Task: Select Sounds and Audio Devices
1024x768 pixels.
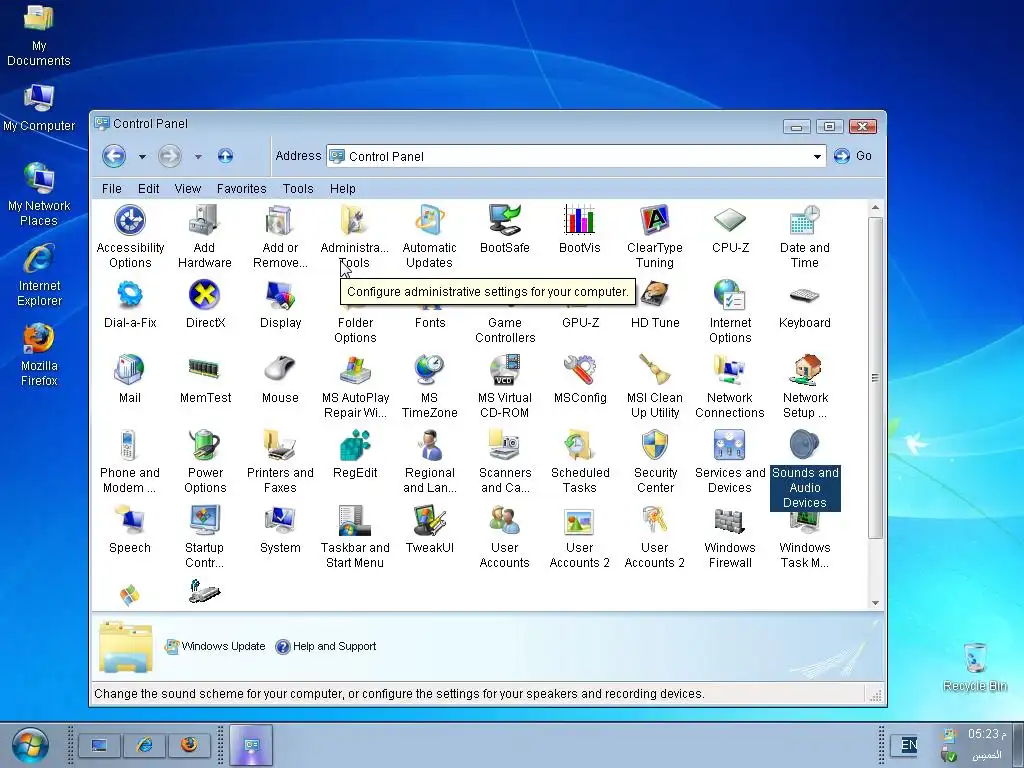Action: point(805,470)
